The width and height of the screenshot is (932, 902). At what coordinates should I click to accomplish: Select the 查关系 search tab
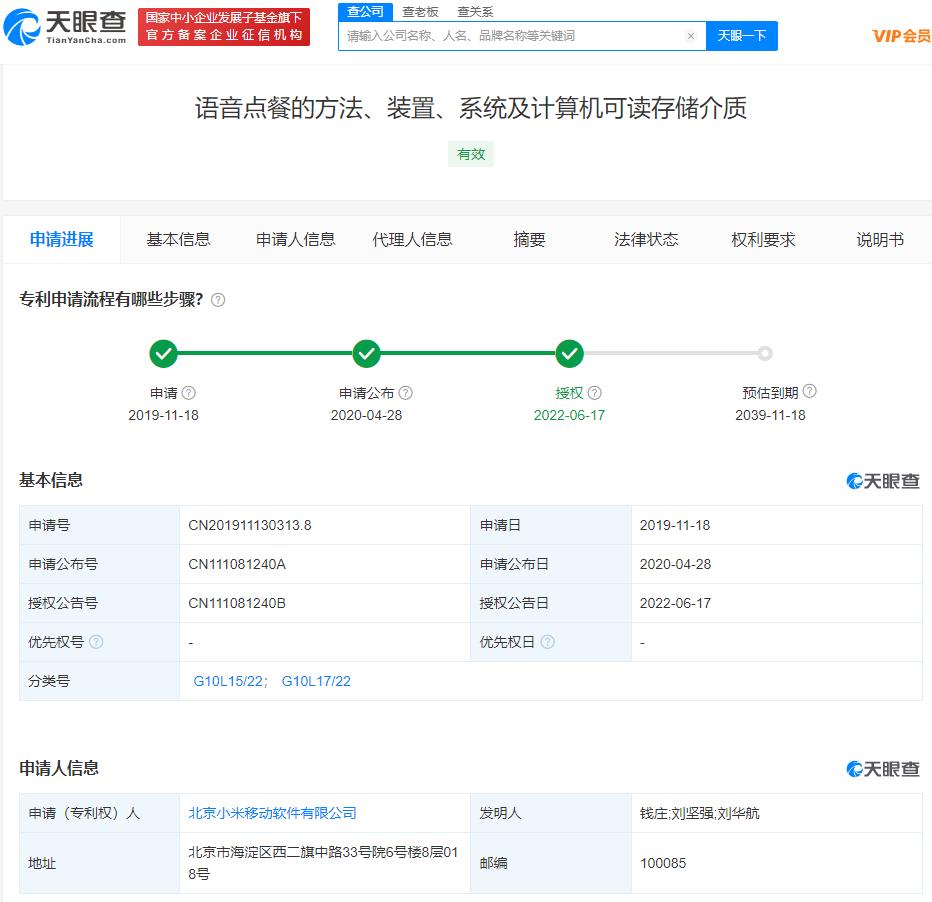[x=475, y=12]
